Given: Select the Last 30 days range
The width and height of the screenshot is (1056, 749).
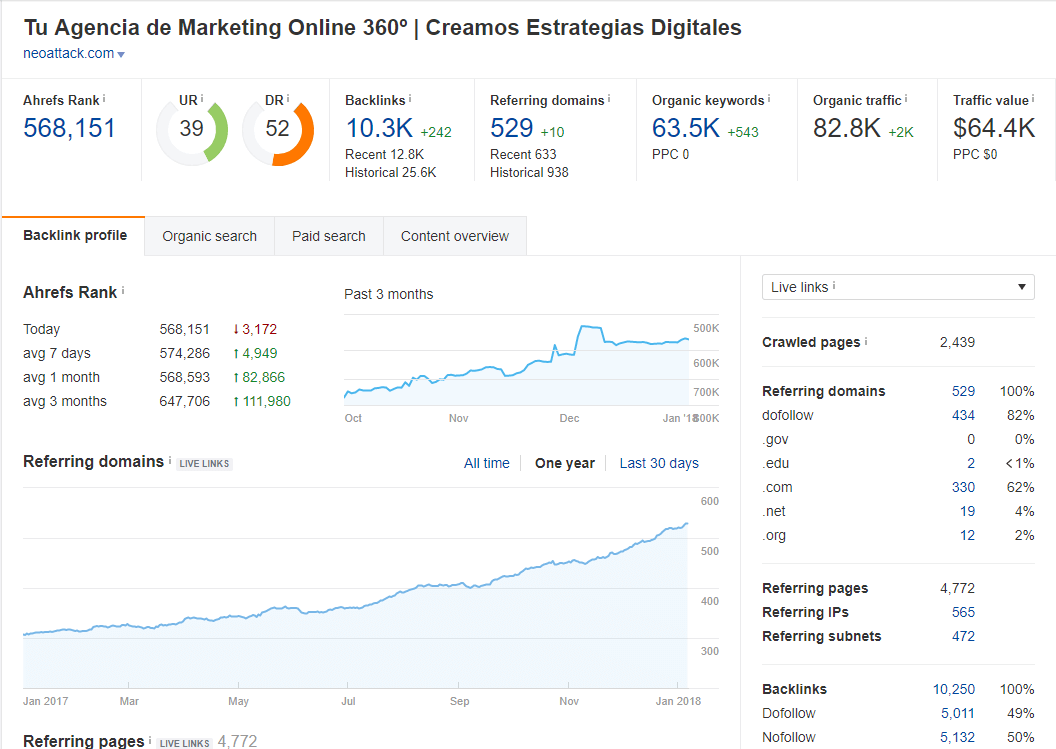Looking at the screenshot, I should (x=659, y=463).
